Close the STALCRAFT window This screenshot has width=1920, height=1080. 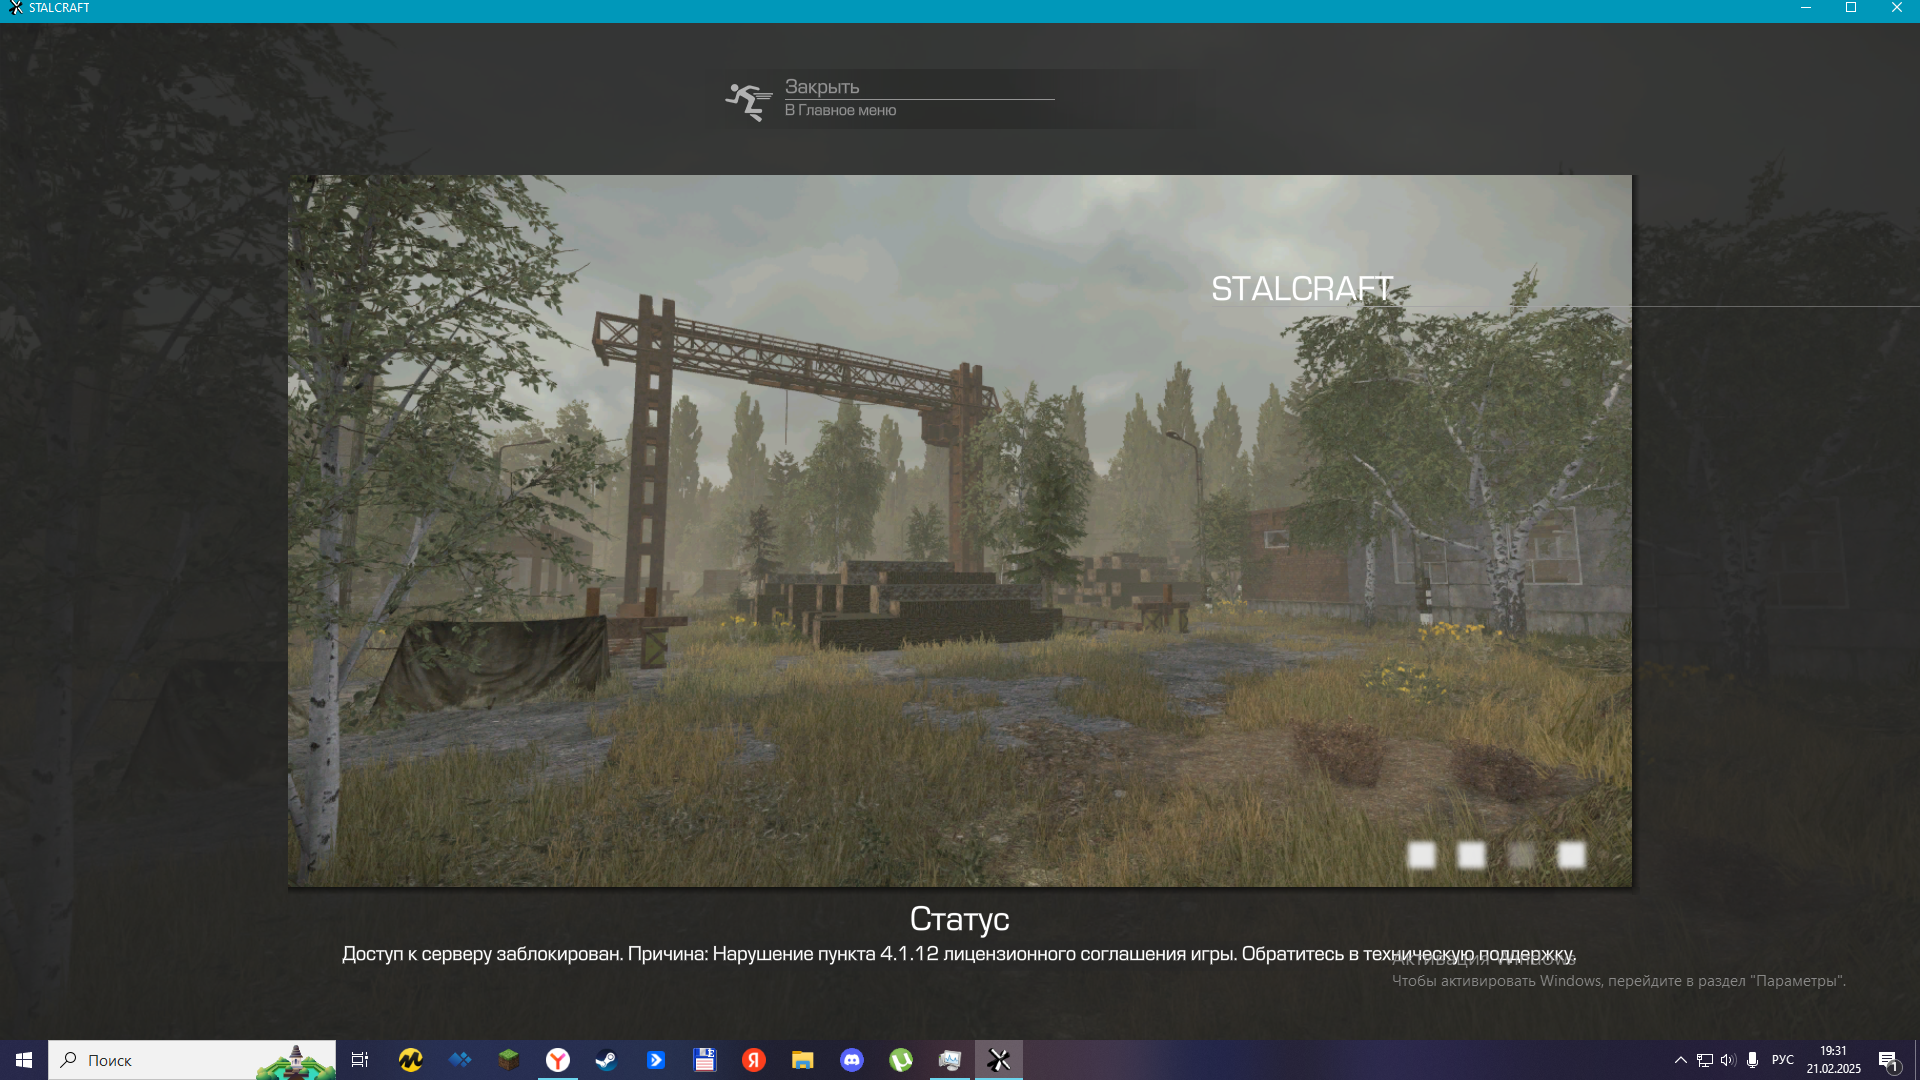click(1897, 8)
